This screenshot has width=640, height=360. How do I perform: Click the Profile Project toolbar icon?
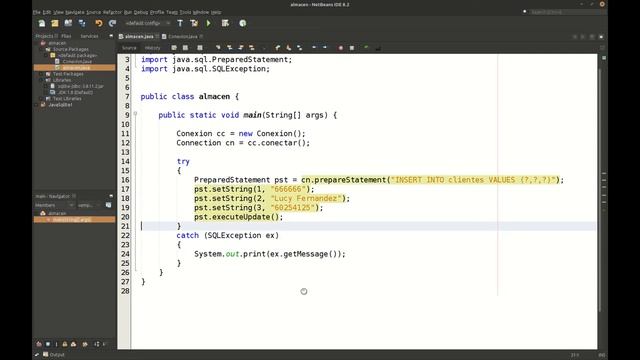coord(243,23)
